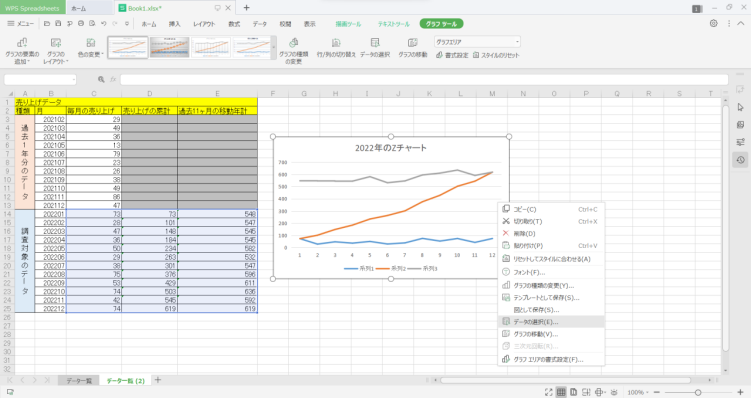The height and width of the screenshot is (398, 751).
Task: Click the fx insert function icon
Action: point(113,80)
